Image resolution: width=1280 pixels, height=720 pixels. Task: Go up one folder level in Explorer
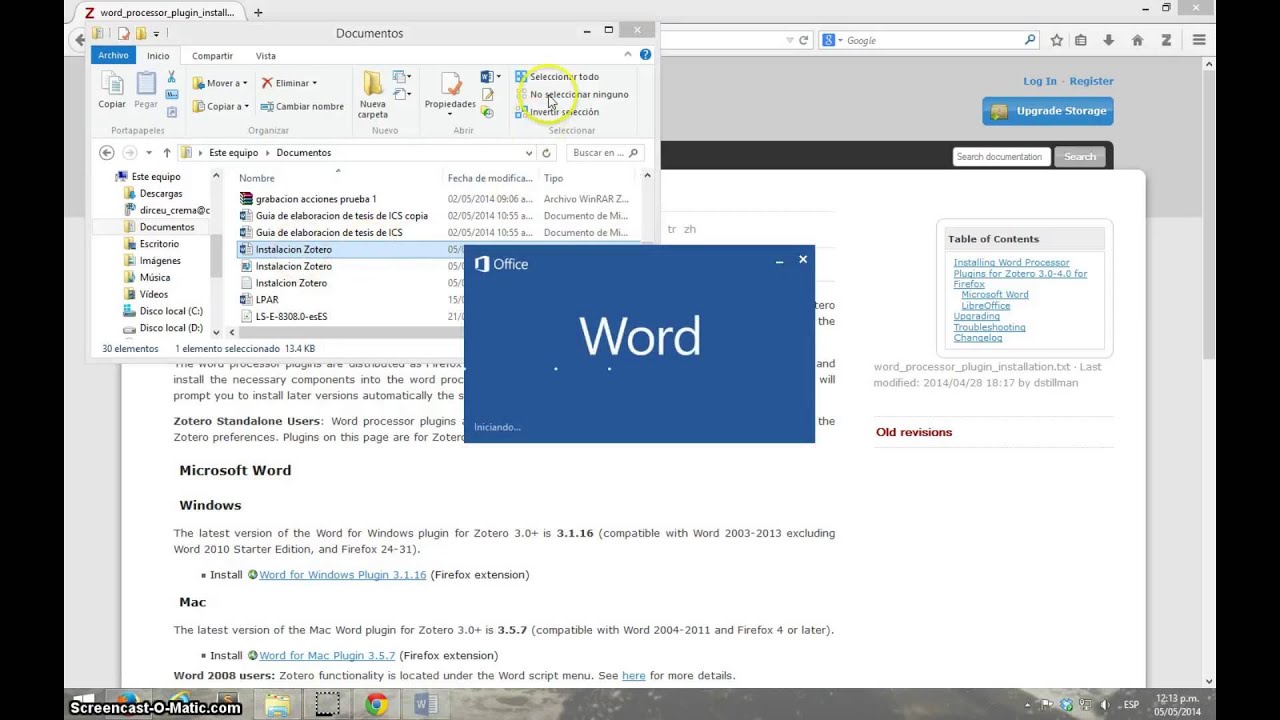click(x=167, y=153)
